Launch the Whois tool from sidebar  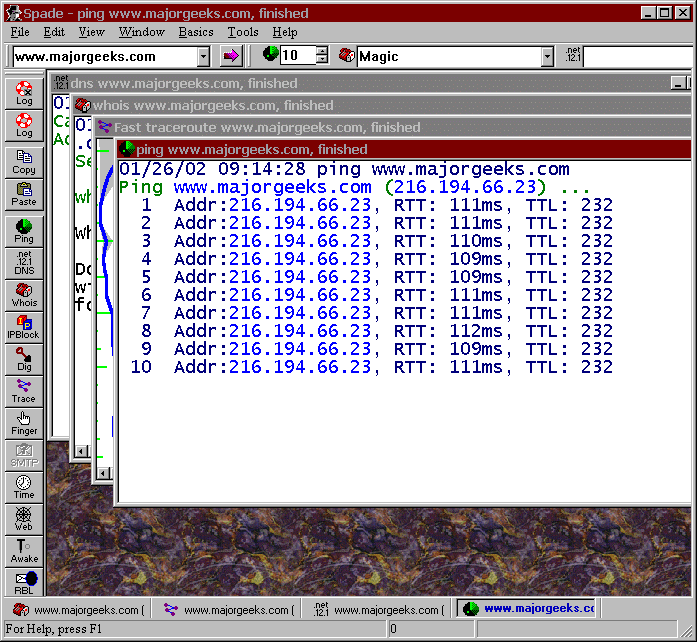(x=24, y=295)
